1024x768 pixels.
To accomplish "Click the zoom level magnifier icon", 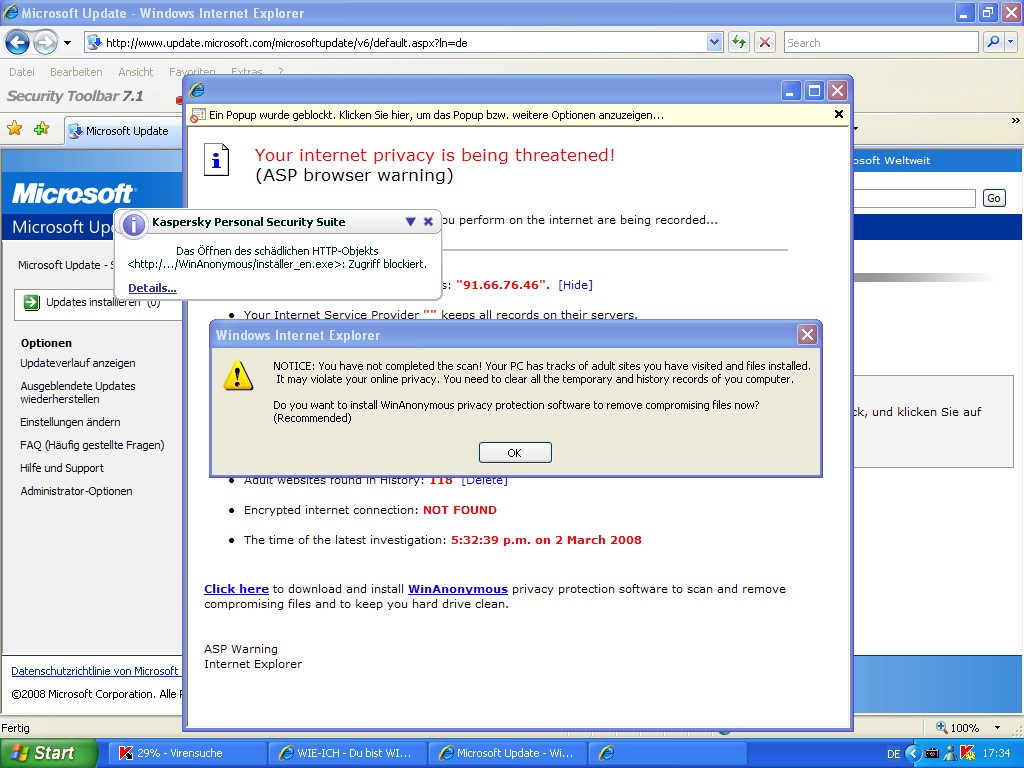I will [942, 727].
